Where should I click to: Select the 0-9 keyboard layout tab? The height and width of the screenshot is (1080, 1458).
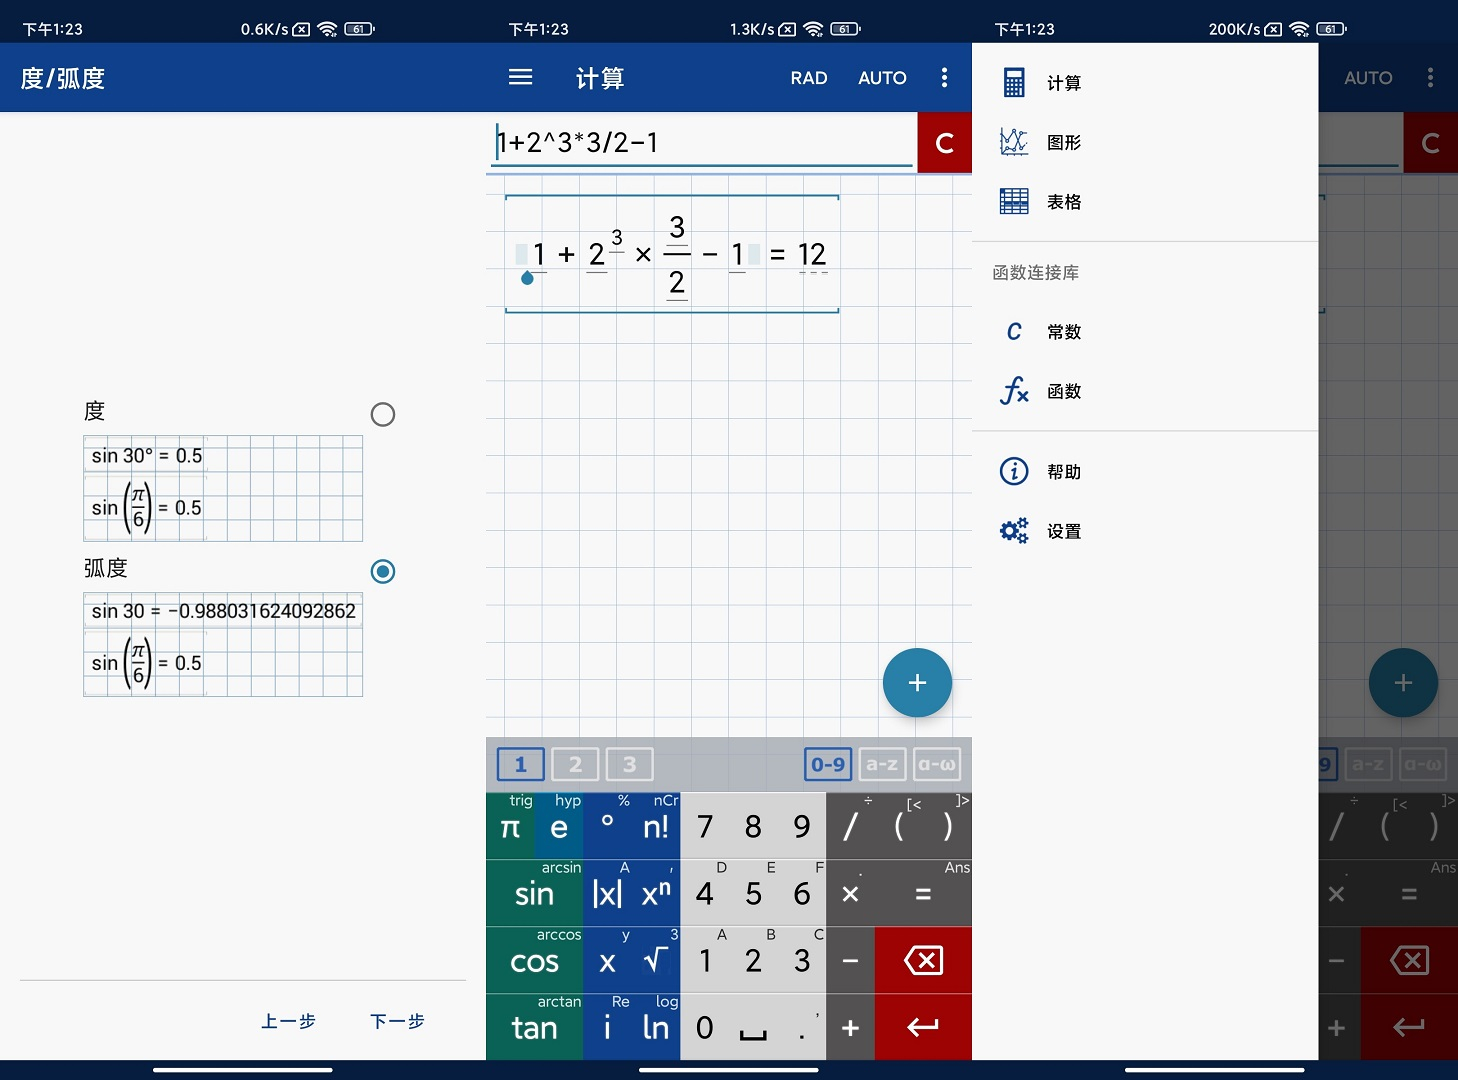pyautogui.click(x=828, y=765)
